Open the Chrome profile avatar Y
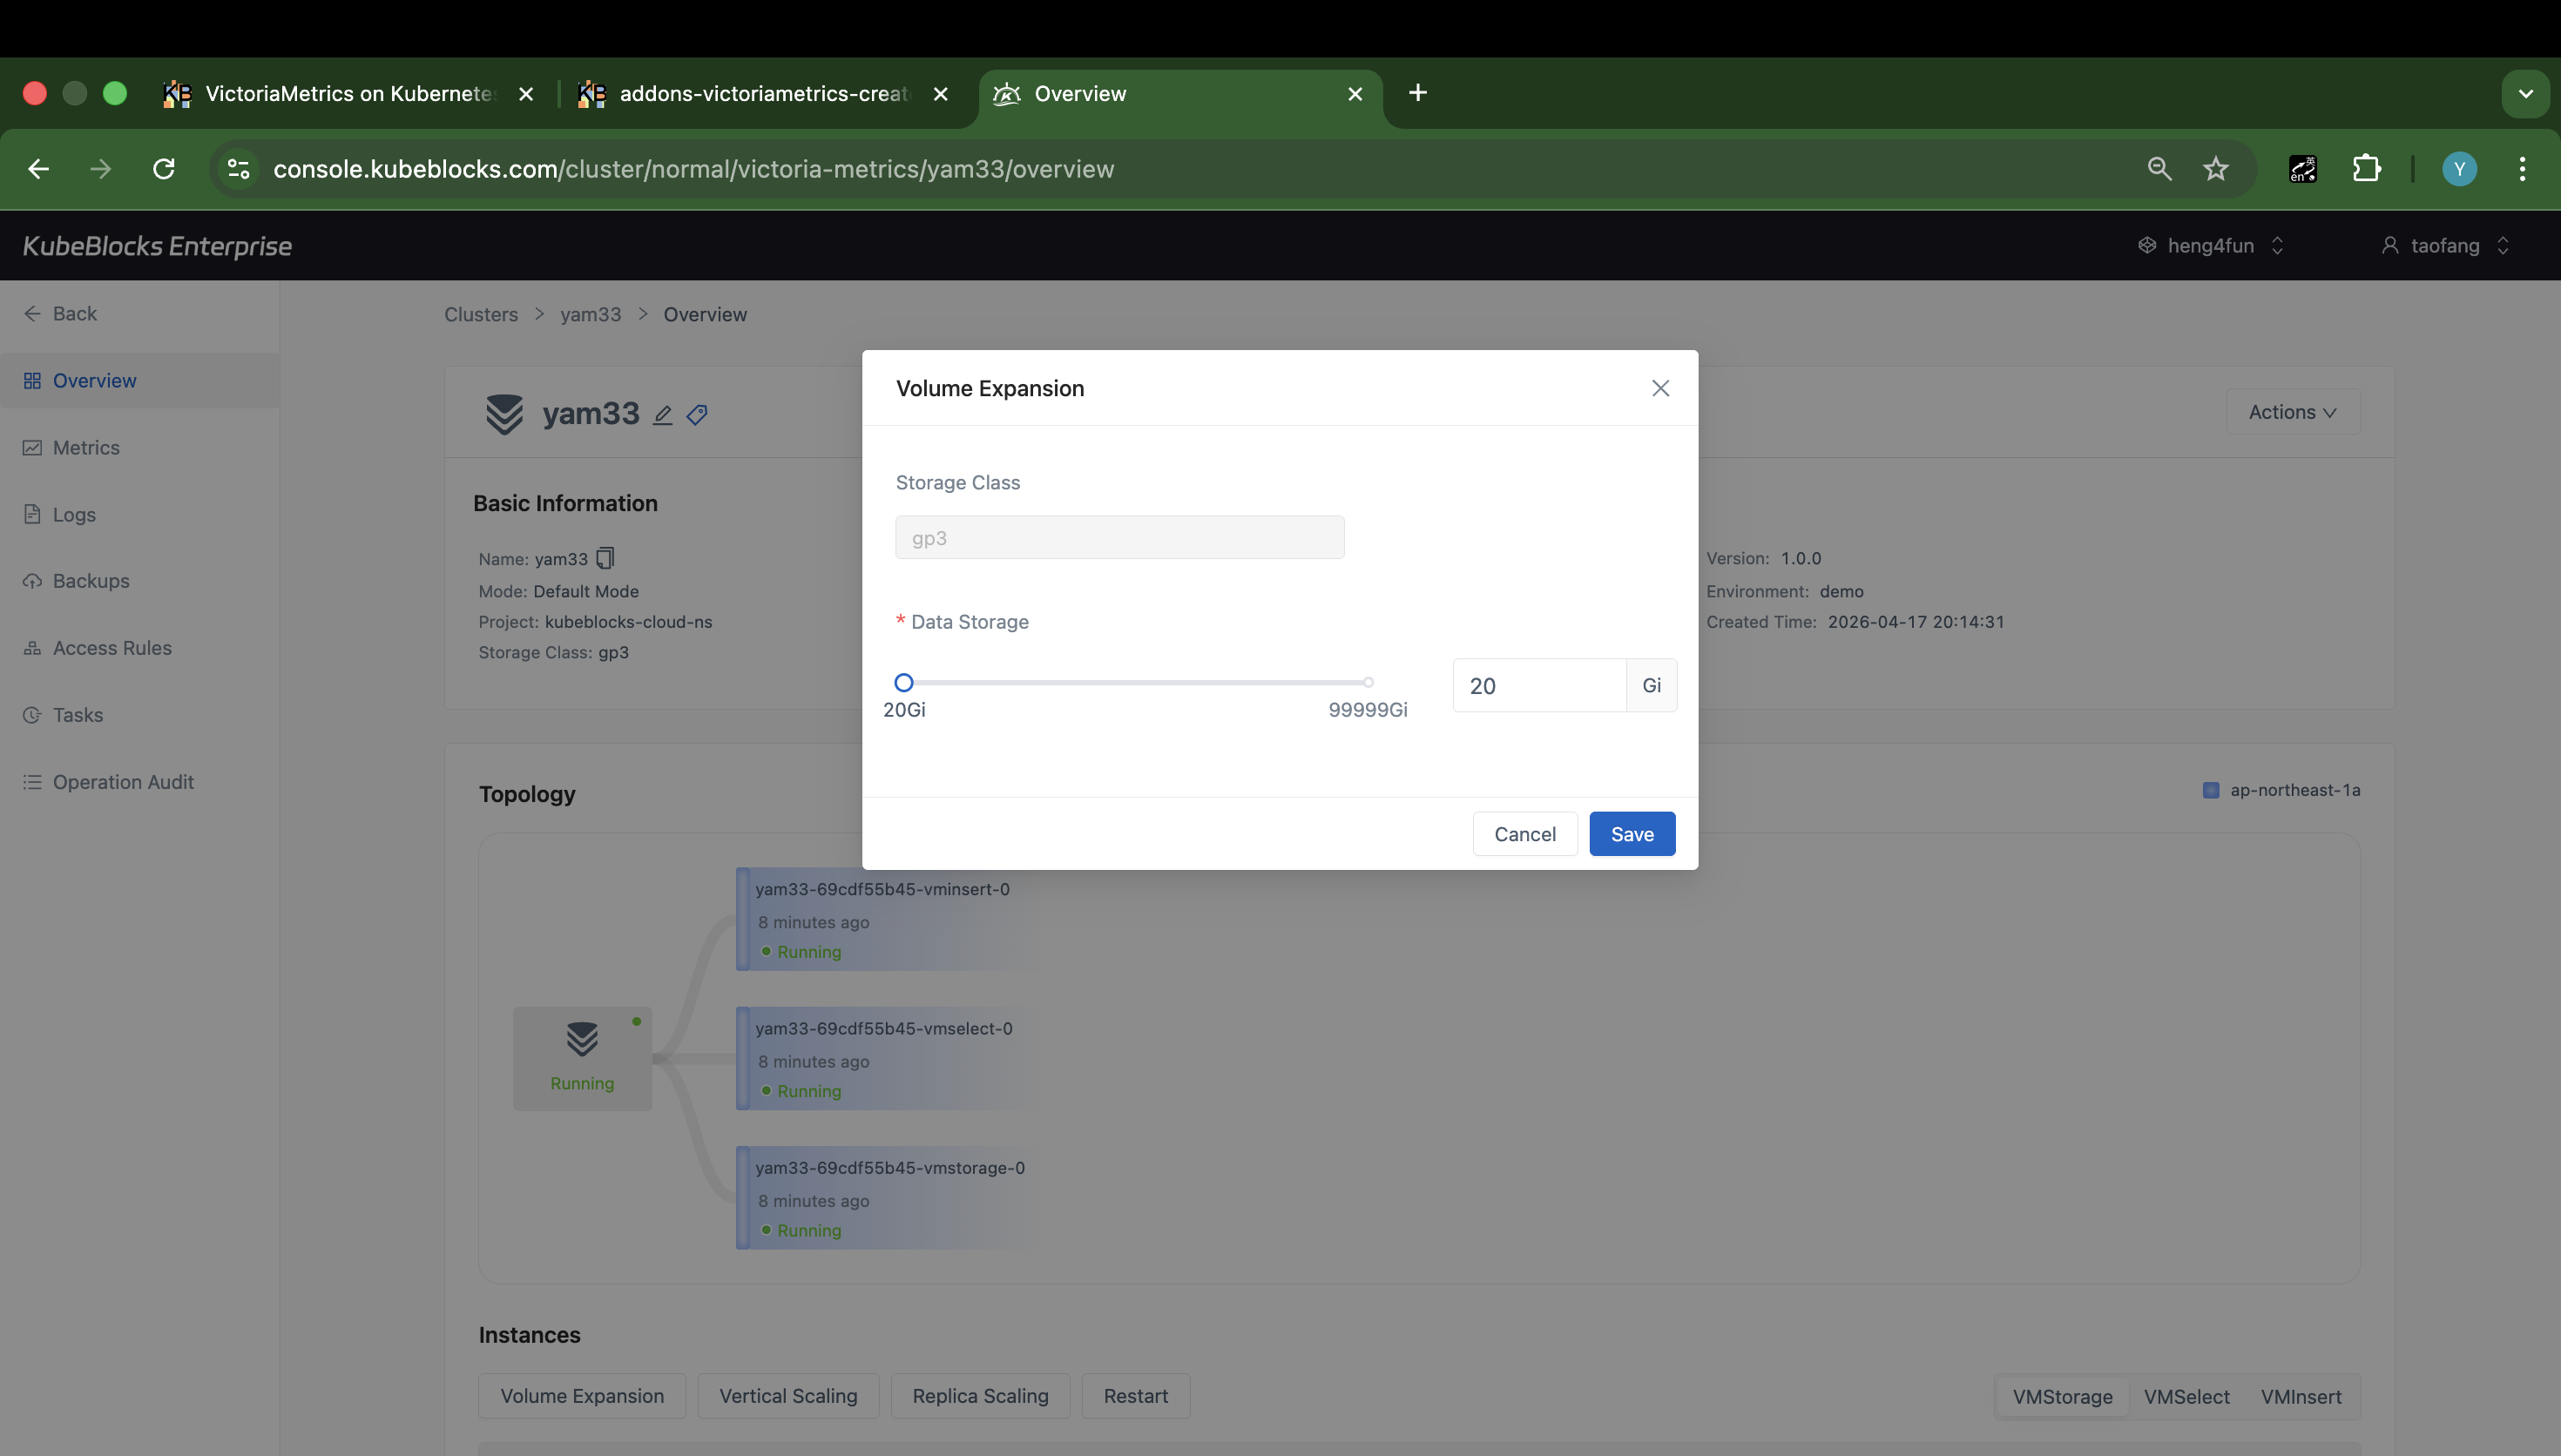 [x=2459, y=169]
